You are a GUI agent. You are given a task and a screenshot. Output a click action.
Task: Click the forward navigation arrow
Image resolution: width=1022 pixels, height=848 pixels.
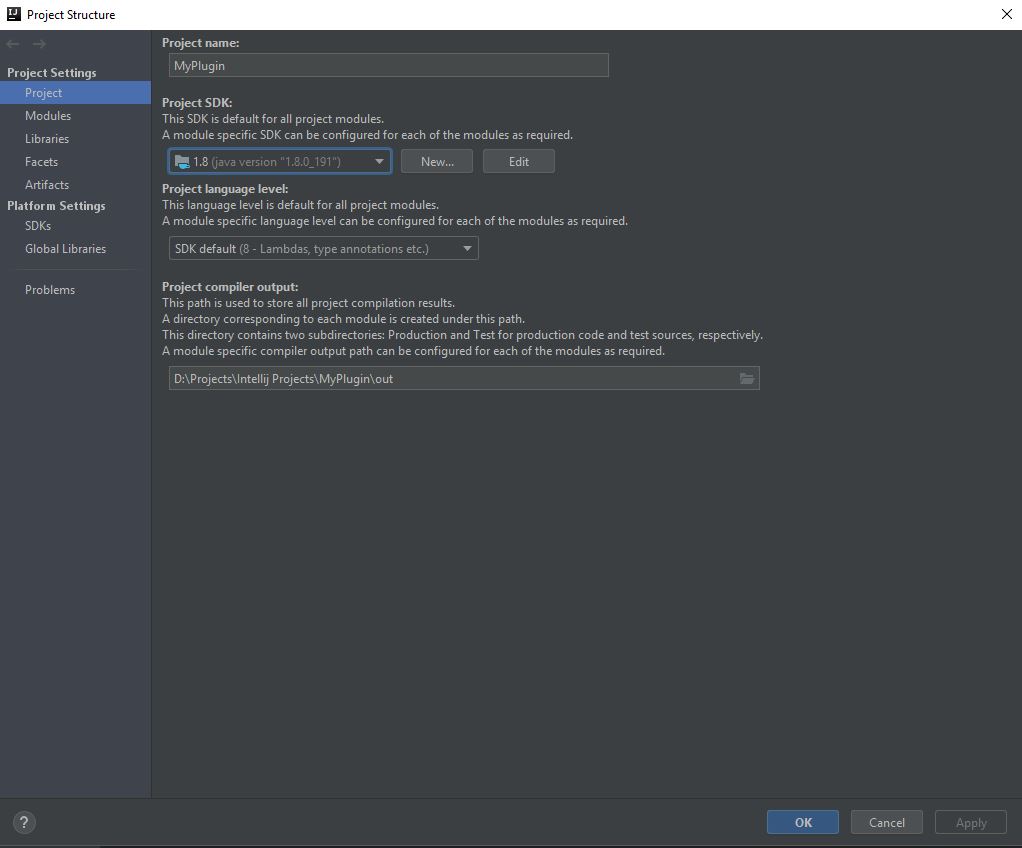(39, 44)
